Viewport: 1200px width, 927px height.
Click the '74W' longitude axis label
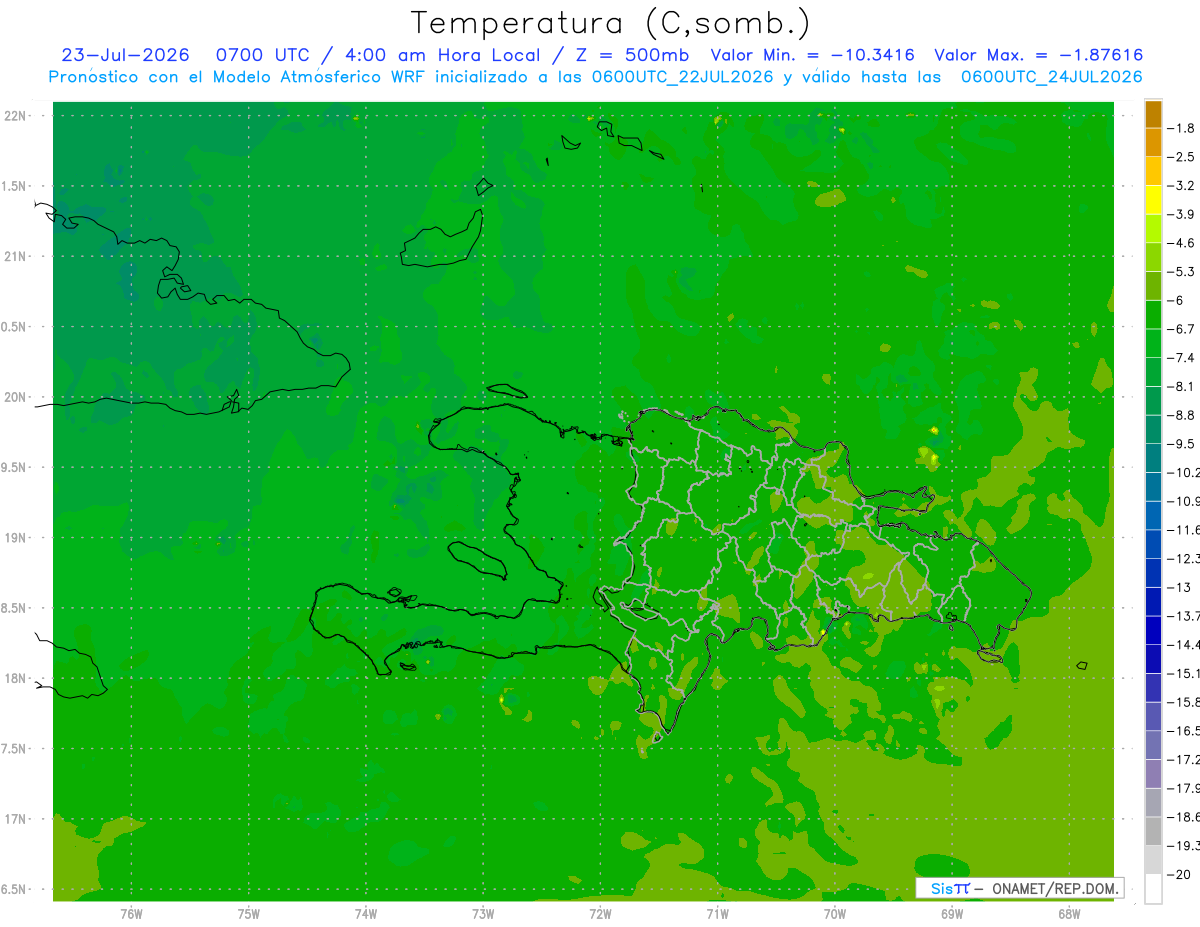point(366,914)
